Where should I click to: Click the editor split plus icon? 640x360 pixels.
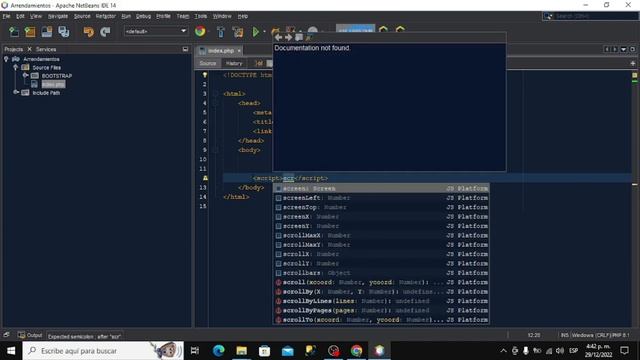point(633,63)
